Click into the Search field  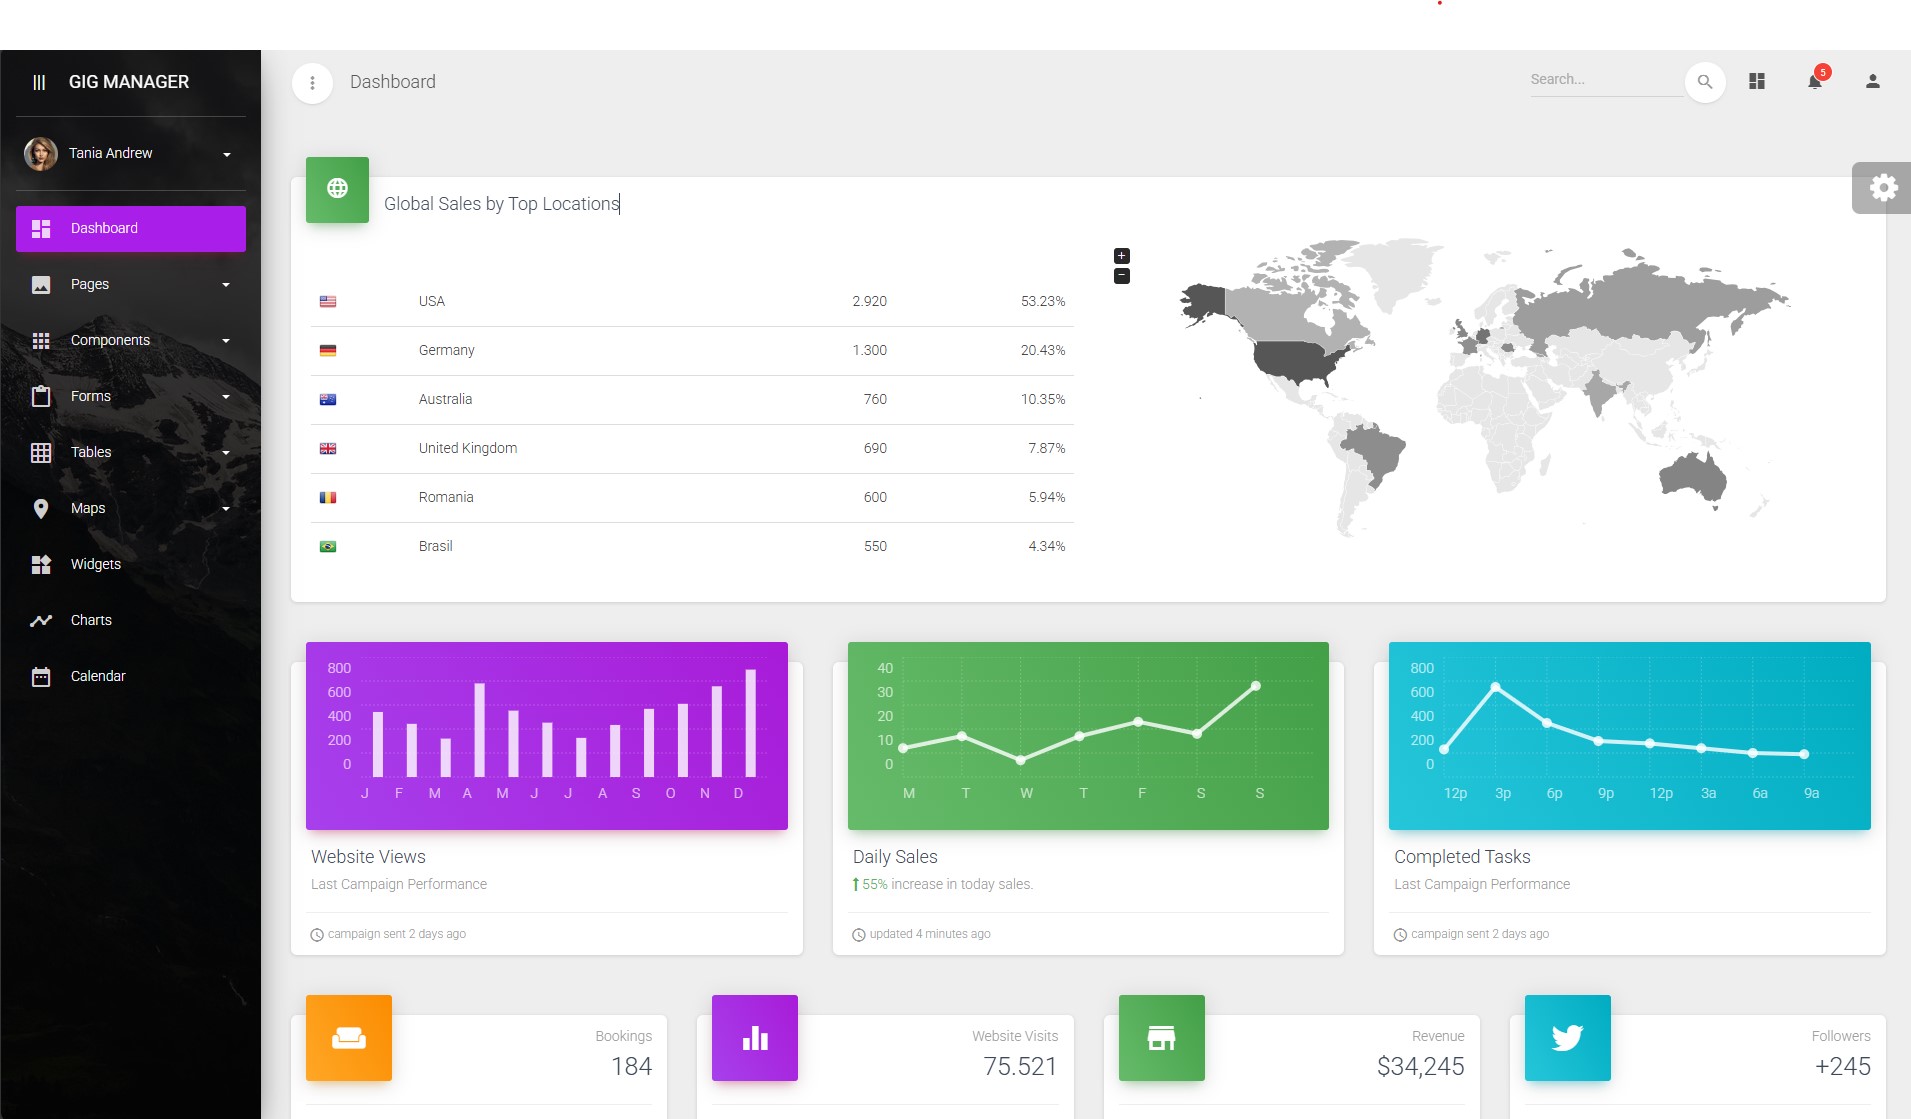coord(1606,80)
